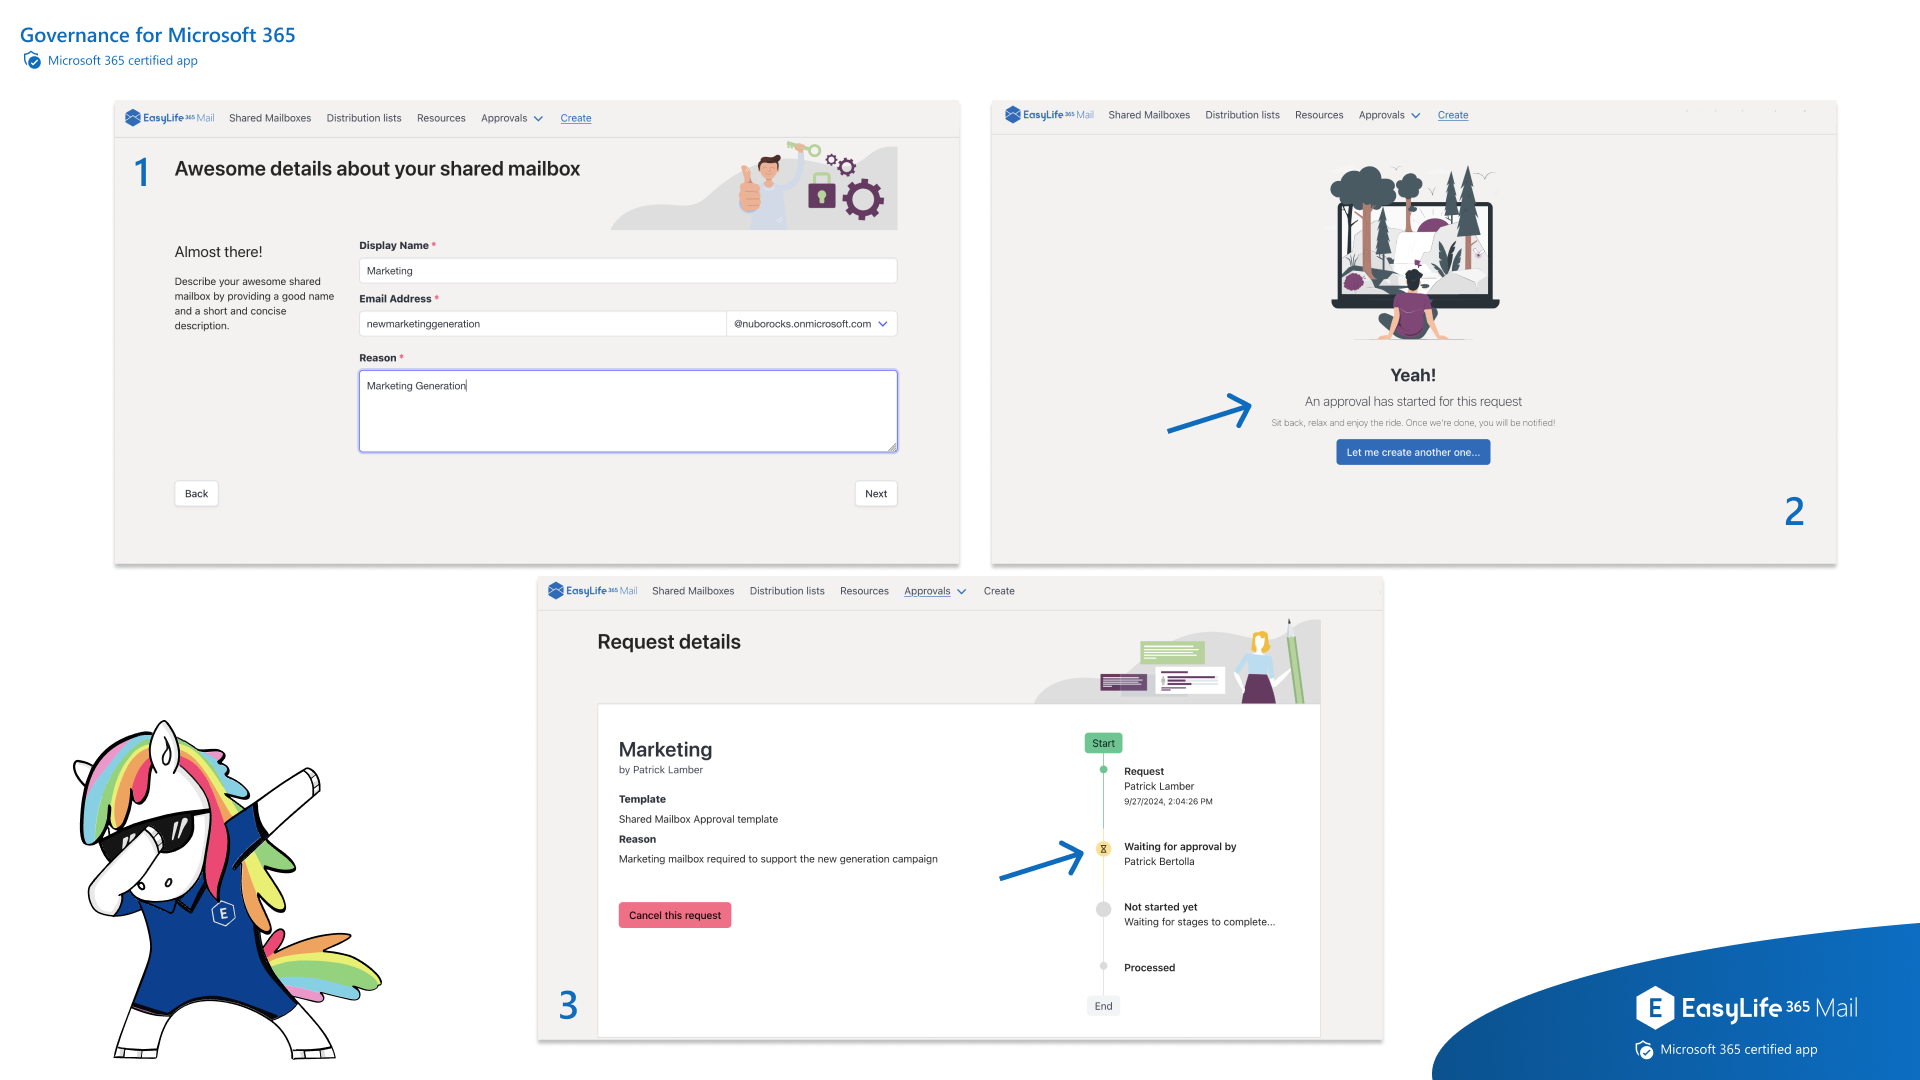Screen dimensions: 1920x1080
Task: Click the Create link in navigation
Action: coord(576,117)
